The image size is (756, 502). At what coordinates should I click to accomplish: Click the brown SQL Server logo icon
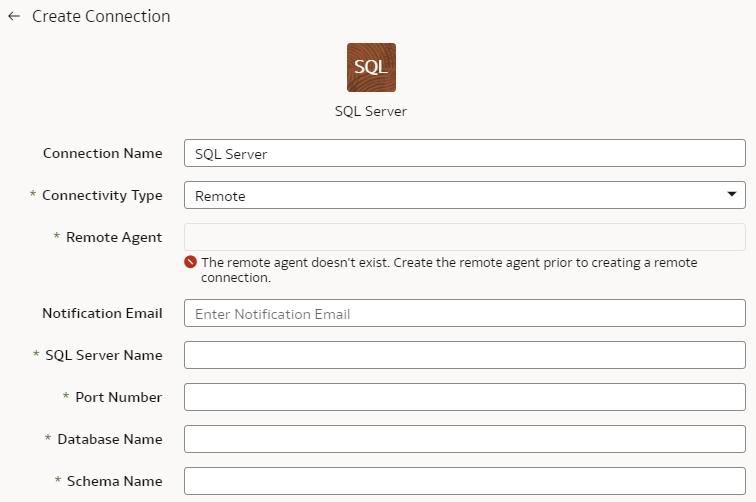point(371,68)
